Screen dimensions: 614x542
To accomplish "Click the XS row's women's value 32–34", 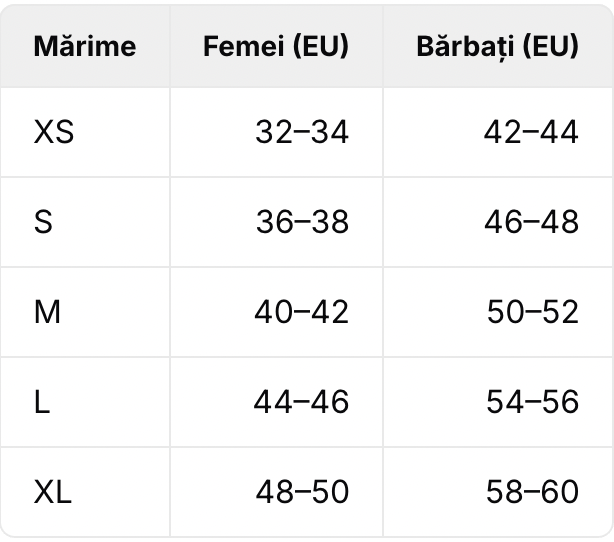I will tap(302, 132).
